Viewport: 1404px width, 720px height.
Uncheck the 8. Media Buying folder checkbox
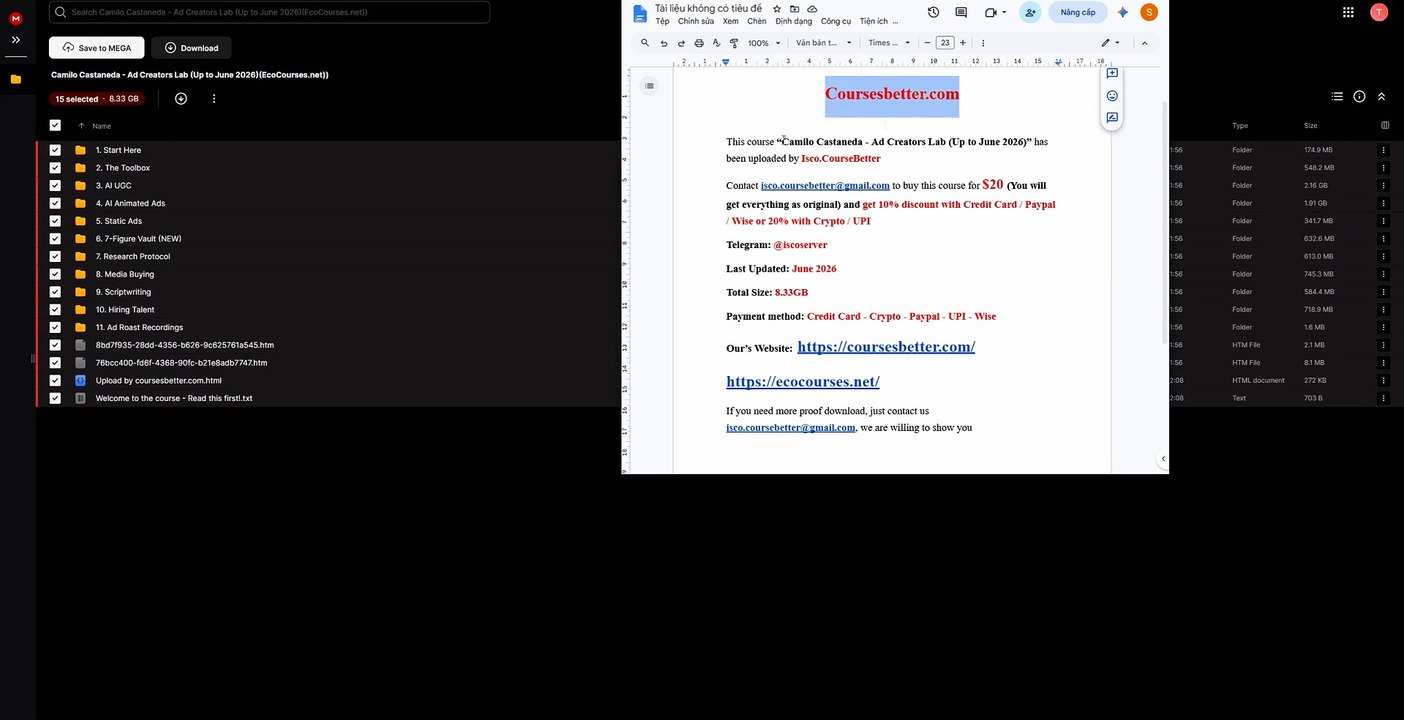(55, 274)
